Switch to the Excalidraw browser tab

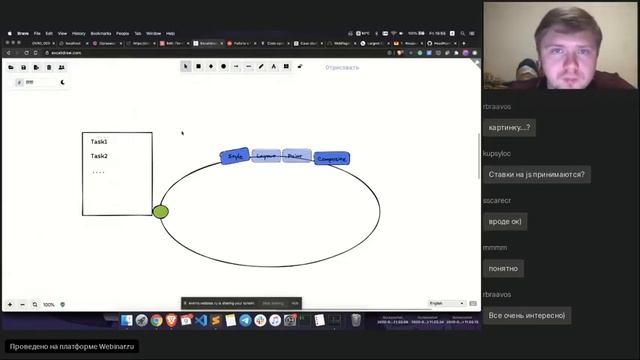click(208, 43)
